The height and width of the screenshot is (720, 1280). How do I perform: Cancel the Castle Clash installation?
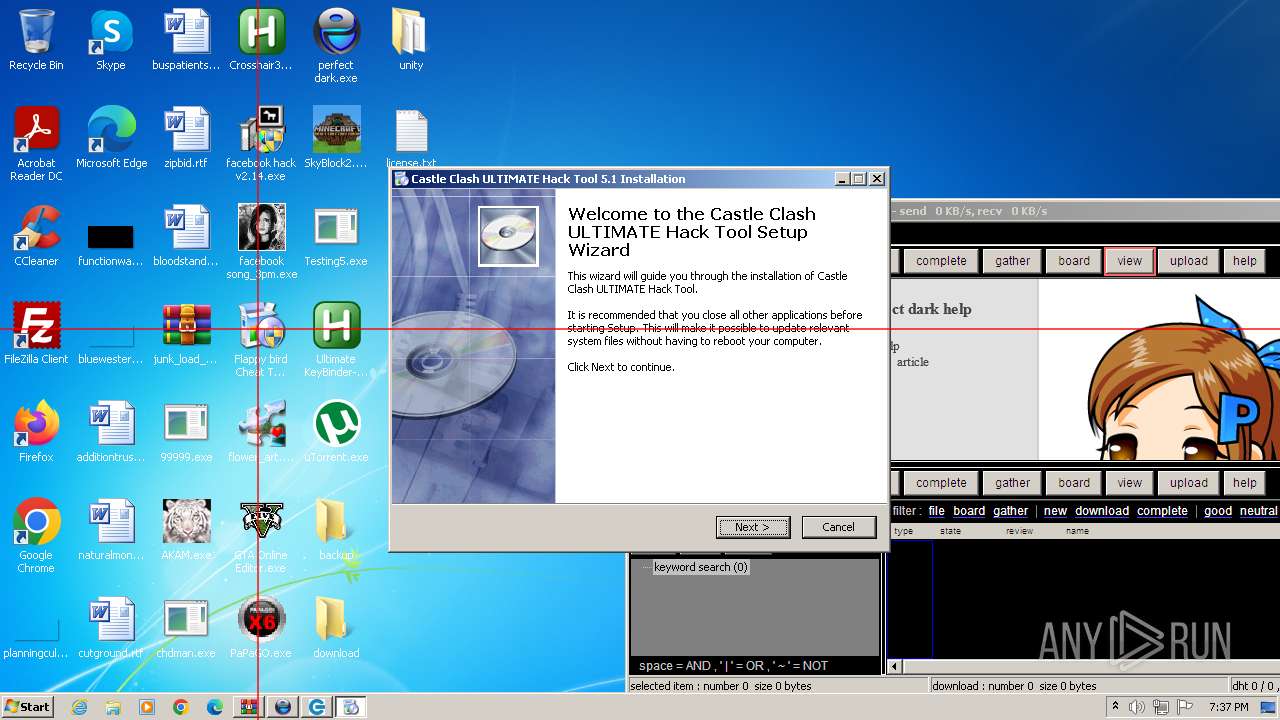point(838,527)
